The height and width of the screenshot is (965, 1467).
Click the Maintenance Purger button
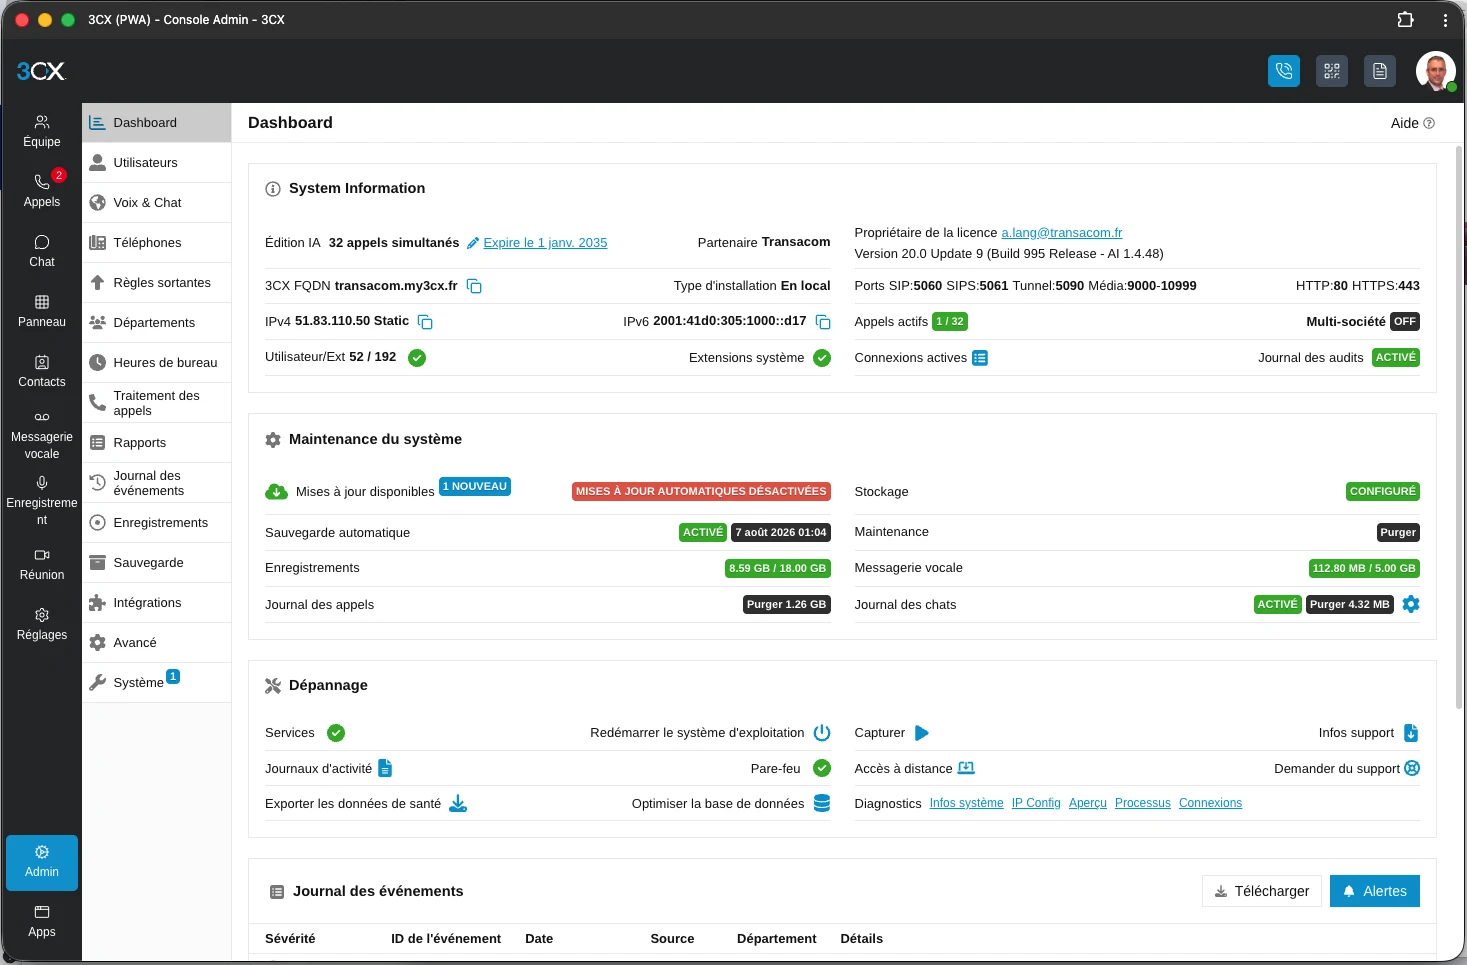pyautogui.click(x=1398, y=532)
